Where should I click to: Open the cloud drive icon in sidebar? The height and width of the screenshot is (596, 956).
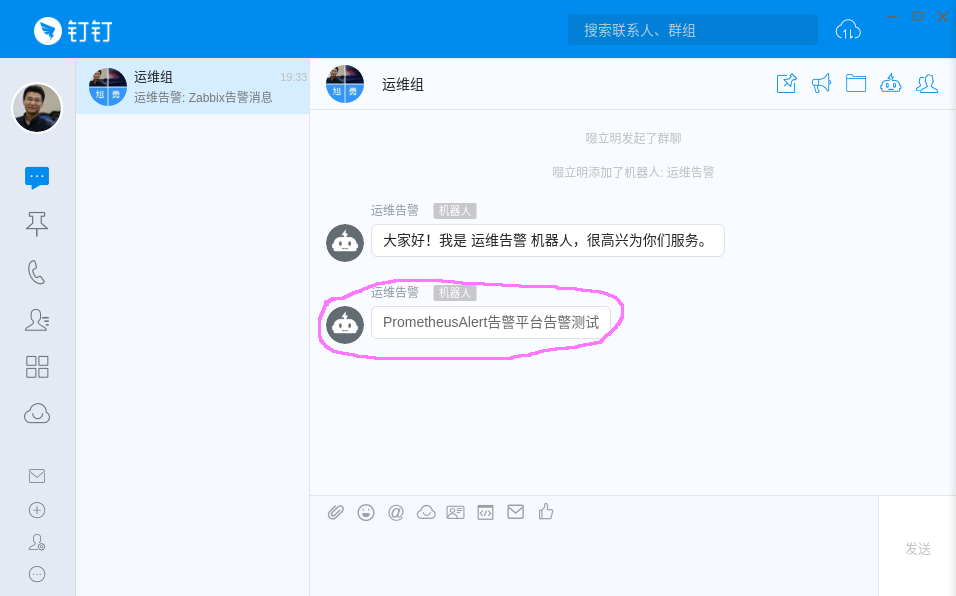37,413
